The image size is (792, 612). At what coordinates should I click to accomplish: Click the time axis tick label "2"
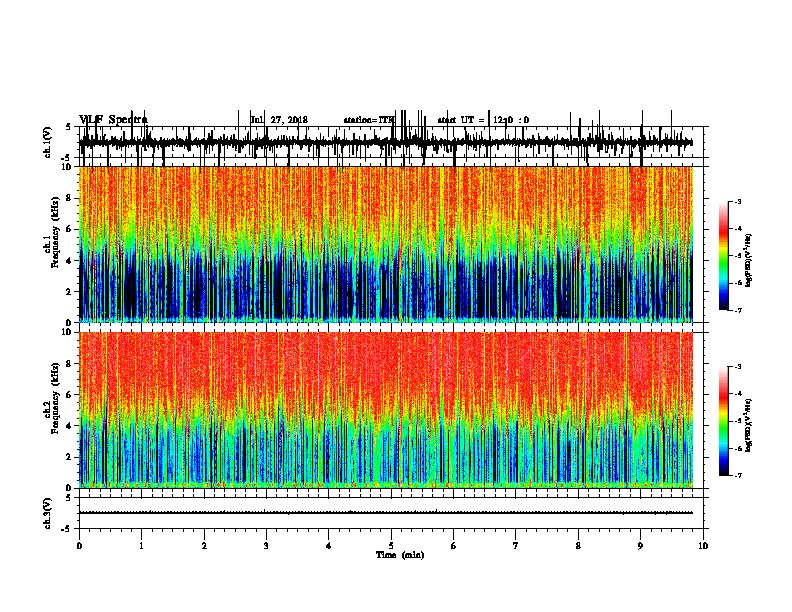point(204,545)
